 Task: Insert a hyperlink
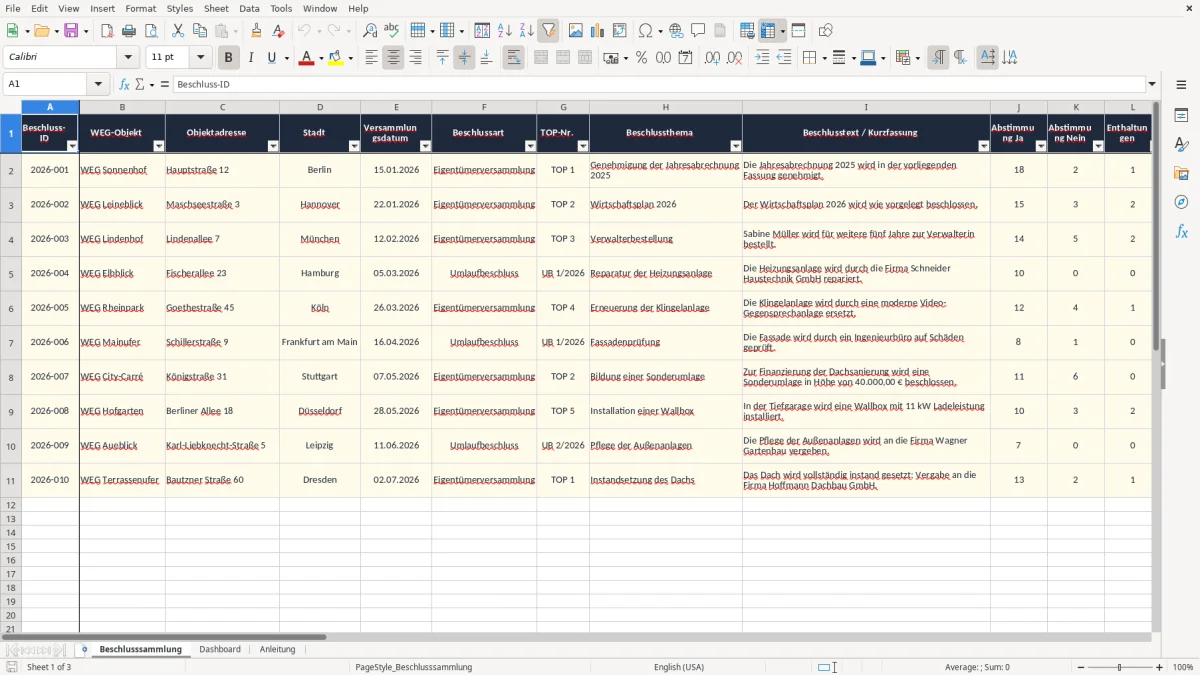pyautogui.click(x=676, y=31)
